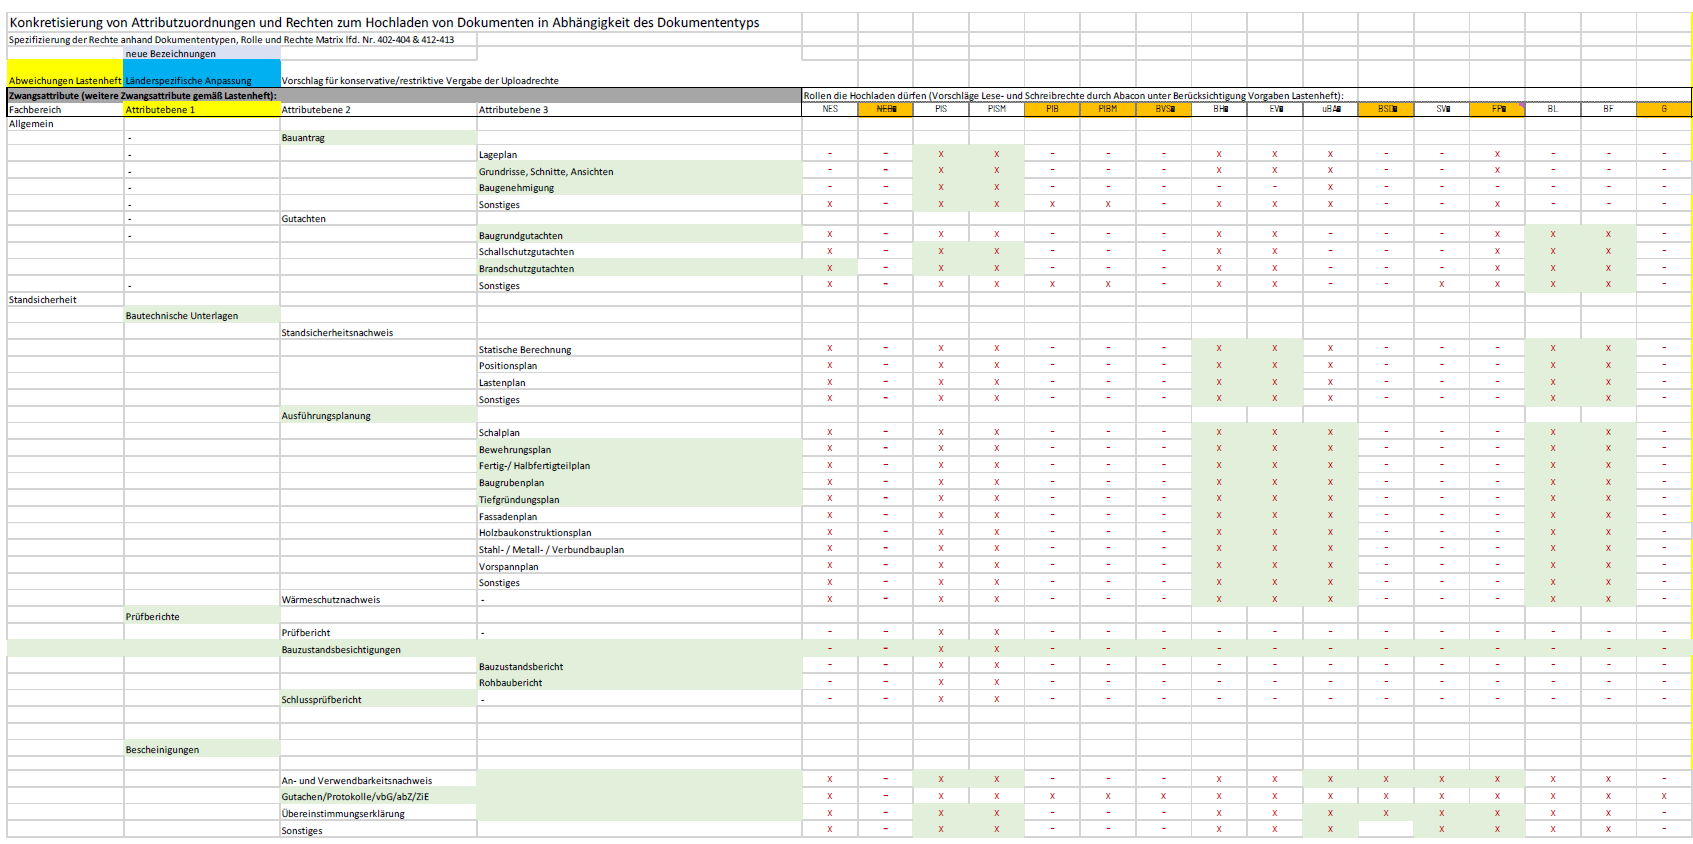Click the 'Fertig-/ Halbfertigteilplan' cell
This screenshot has height=844, width=1693.
[639, 466]
